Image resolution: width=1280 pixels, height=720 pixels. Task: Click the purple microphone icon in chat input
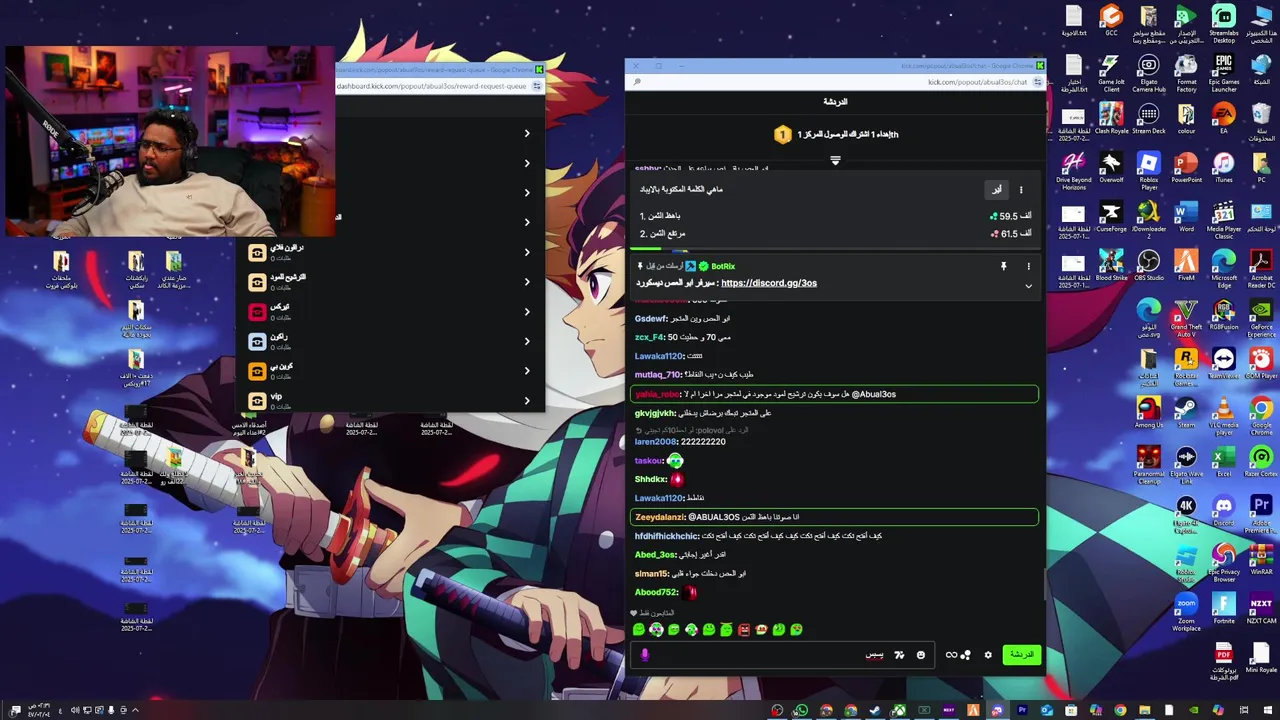coord(644,655)
